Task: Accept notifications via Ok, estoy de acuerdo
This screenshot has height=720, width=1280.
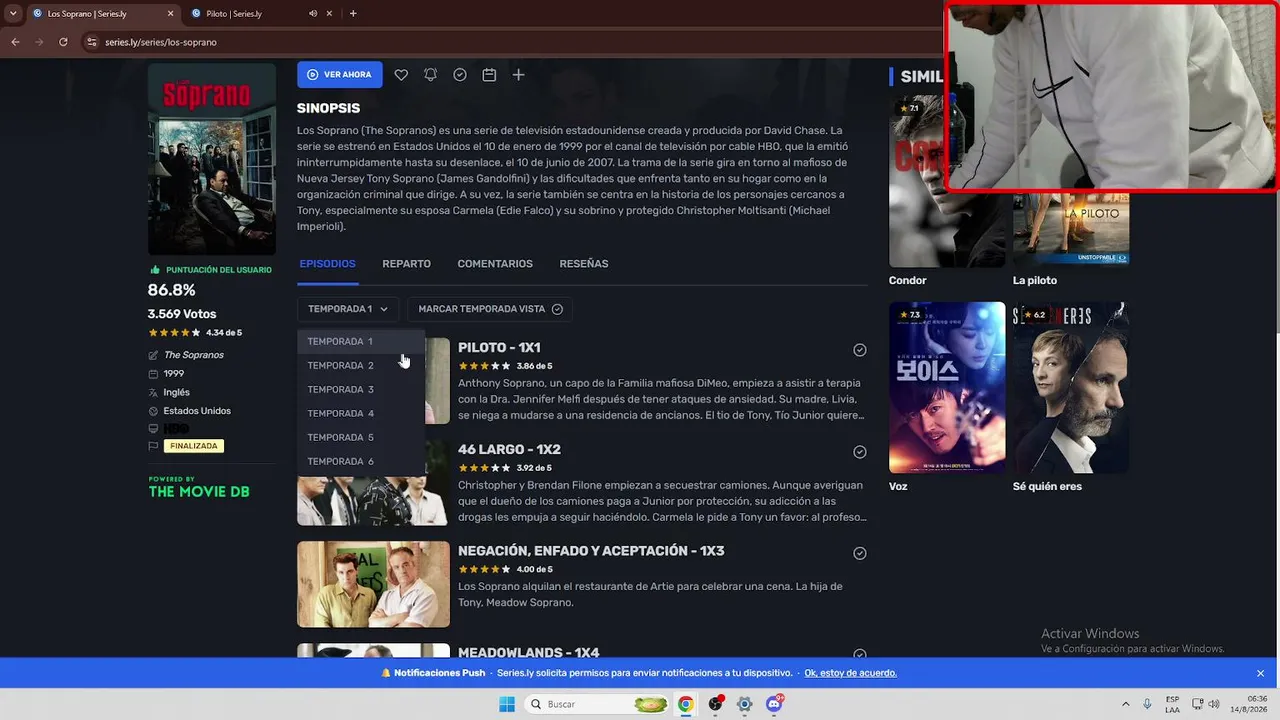Action: tap(850, 673)
